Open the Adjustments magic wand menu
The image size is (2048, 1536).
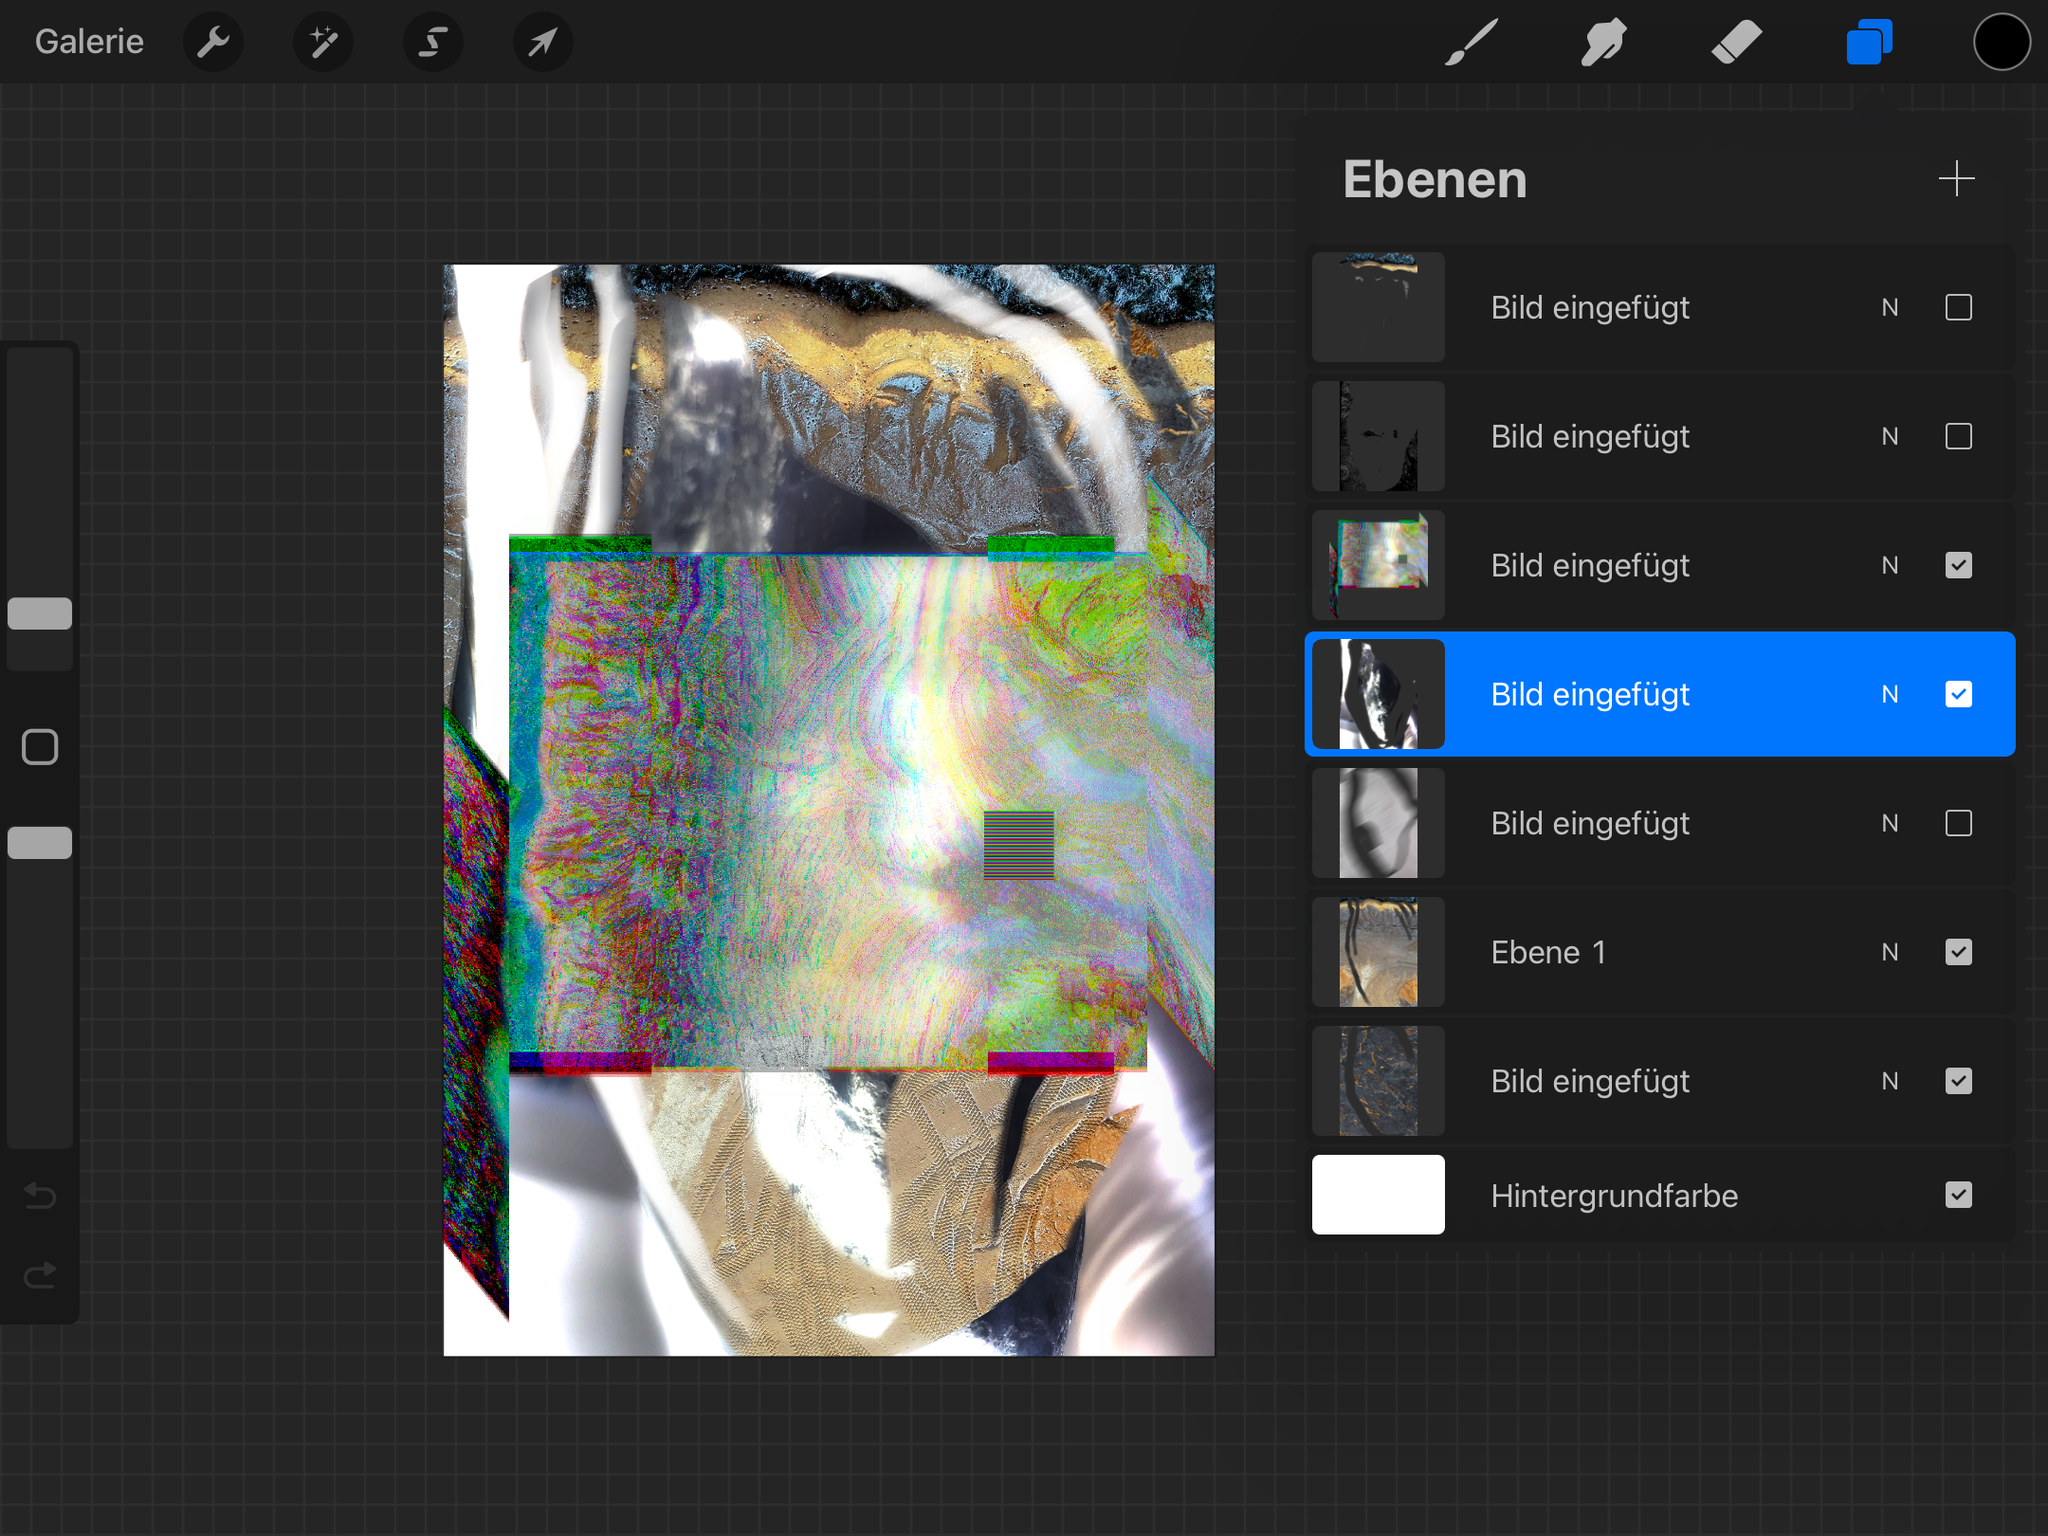click(323, 42)
